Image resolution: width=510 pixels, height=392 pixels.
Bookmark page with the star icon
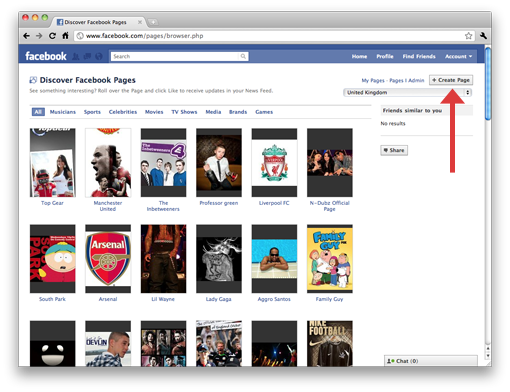pyautogui.click(x=468, y=36)
